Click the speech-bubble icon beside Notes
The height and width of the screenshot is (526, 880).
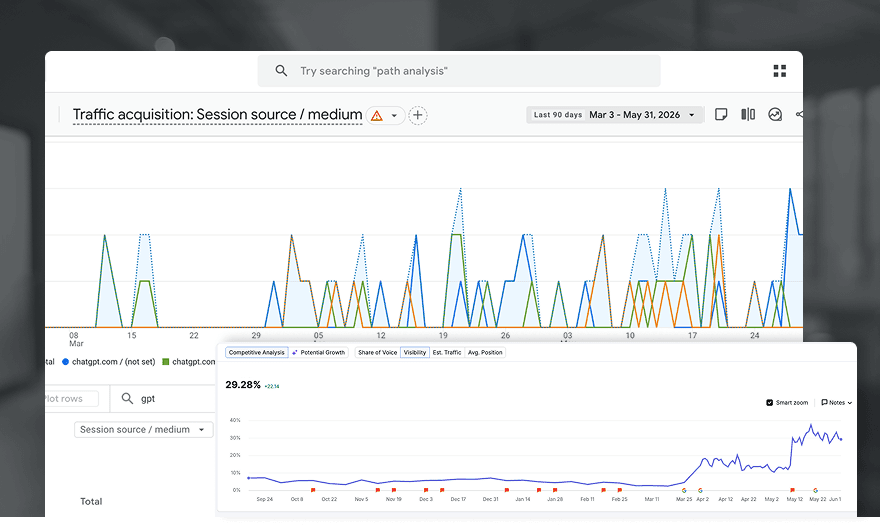pos(824,402)
